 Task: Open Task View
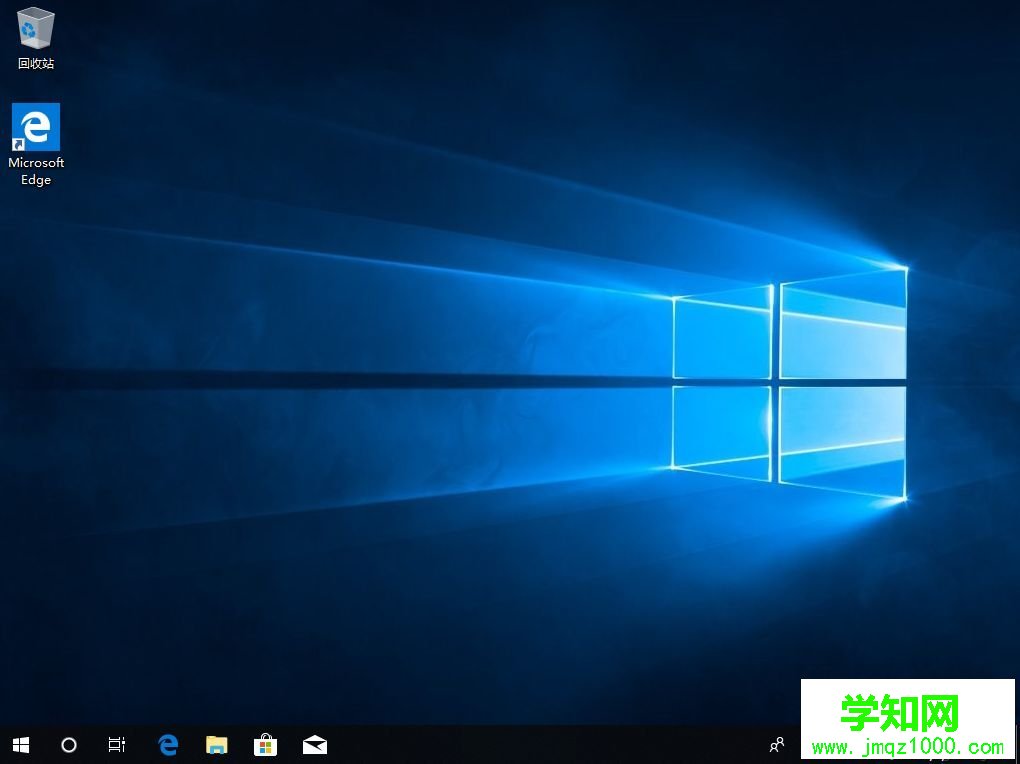(116, 745)
